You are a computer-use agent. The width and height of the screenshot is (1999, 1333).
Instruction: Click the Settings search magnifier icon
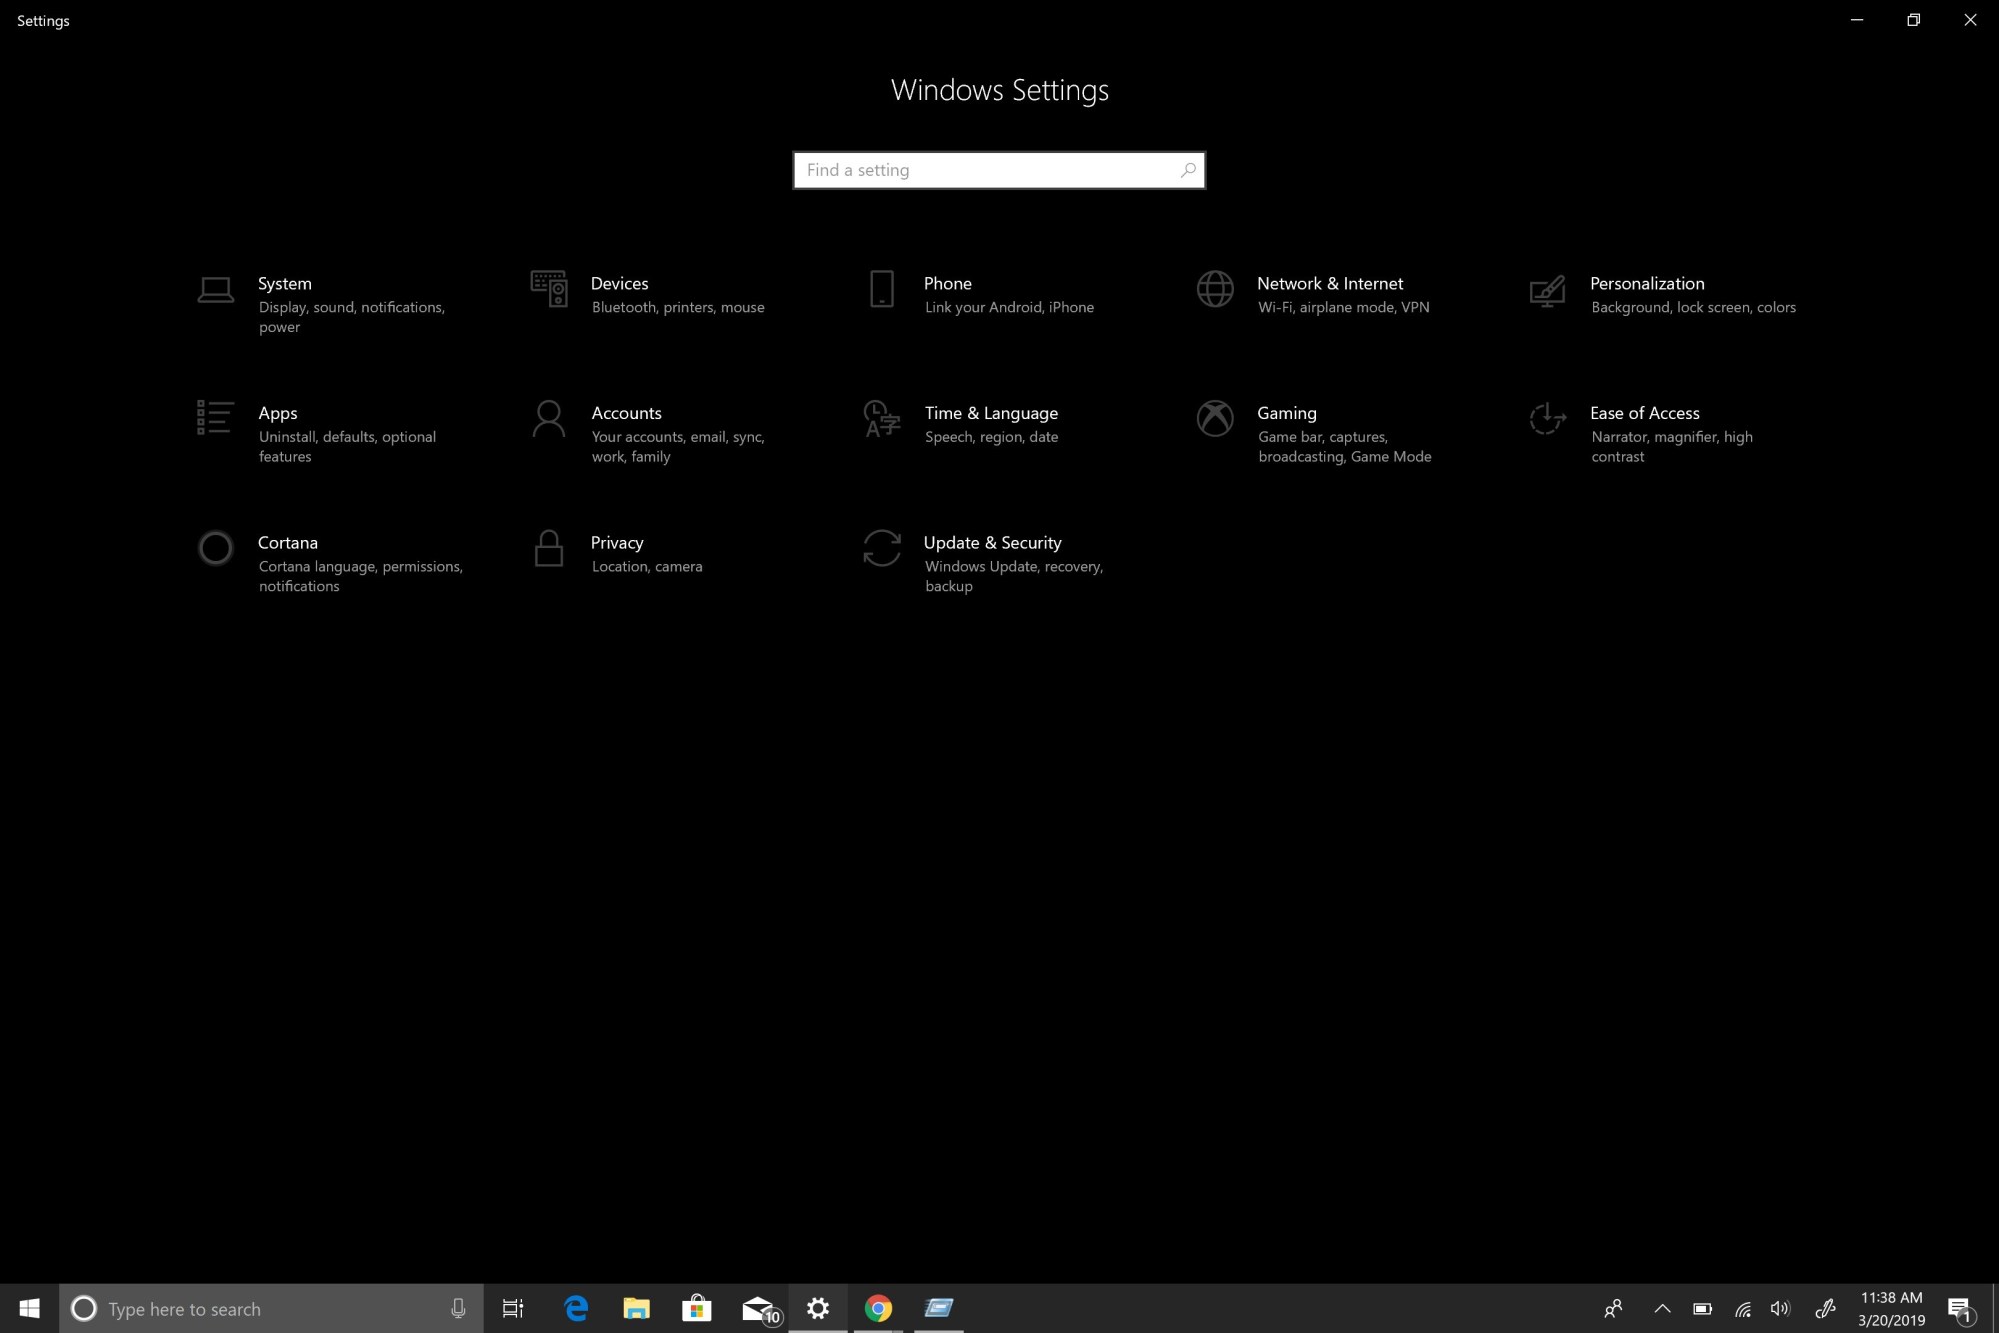[x=1187, y=170]
